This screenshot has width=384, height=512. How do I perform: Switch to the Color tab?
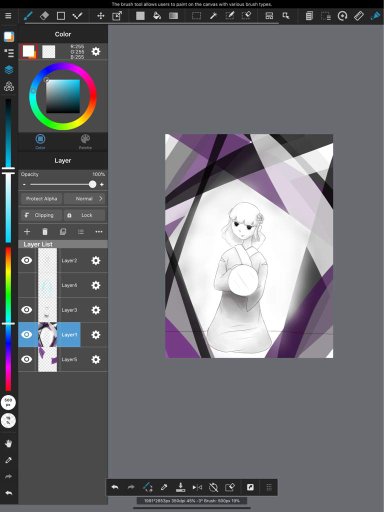[x=40, y=142]
